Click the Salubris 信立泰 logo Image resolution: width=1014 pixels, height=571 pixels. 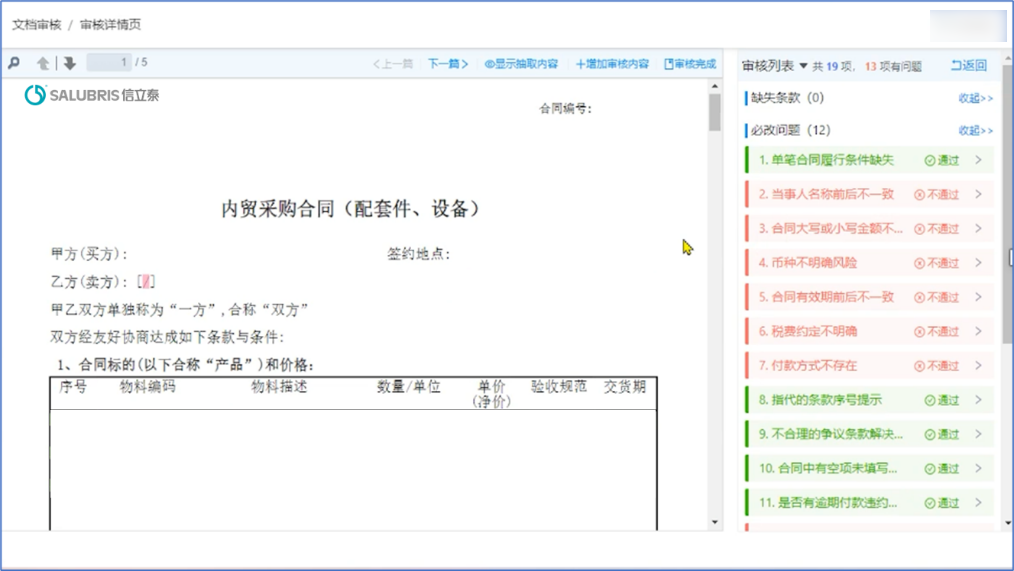tap(91, 95)
